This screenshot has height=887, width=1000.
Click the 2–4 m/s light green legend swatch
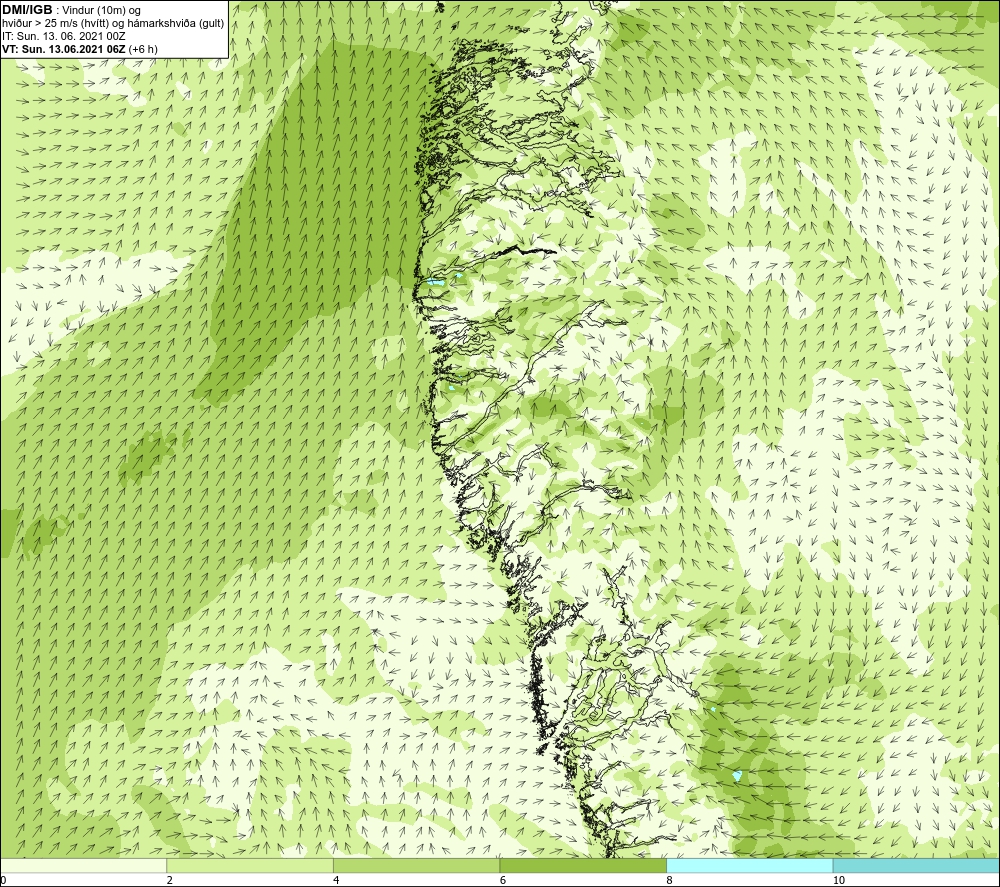click(250, 866)
